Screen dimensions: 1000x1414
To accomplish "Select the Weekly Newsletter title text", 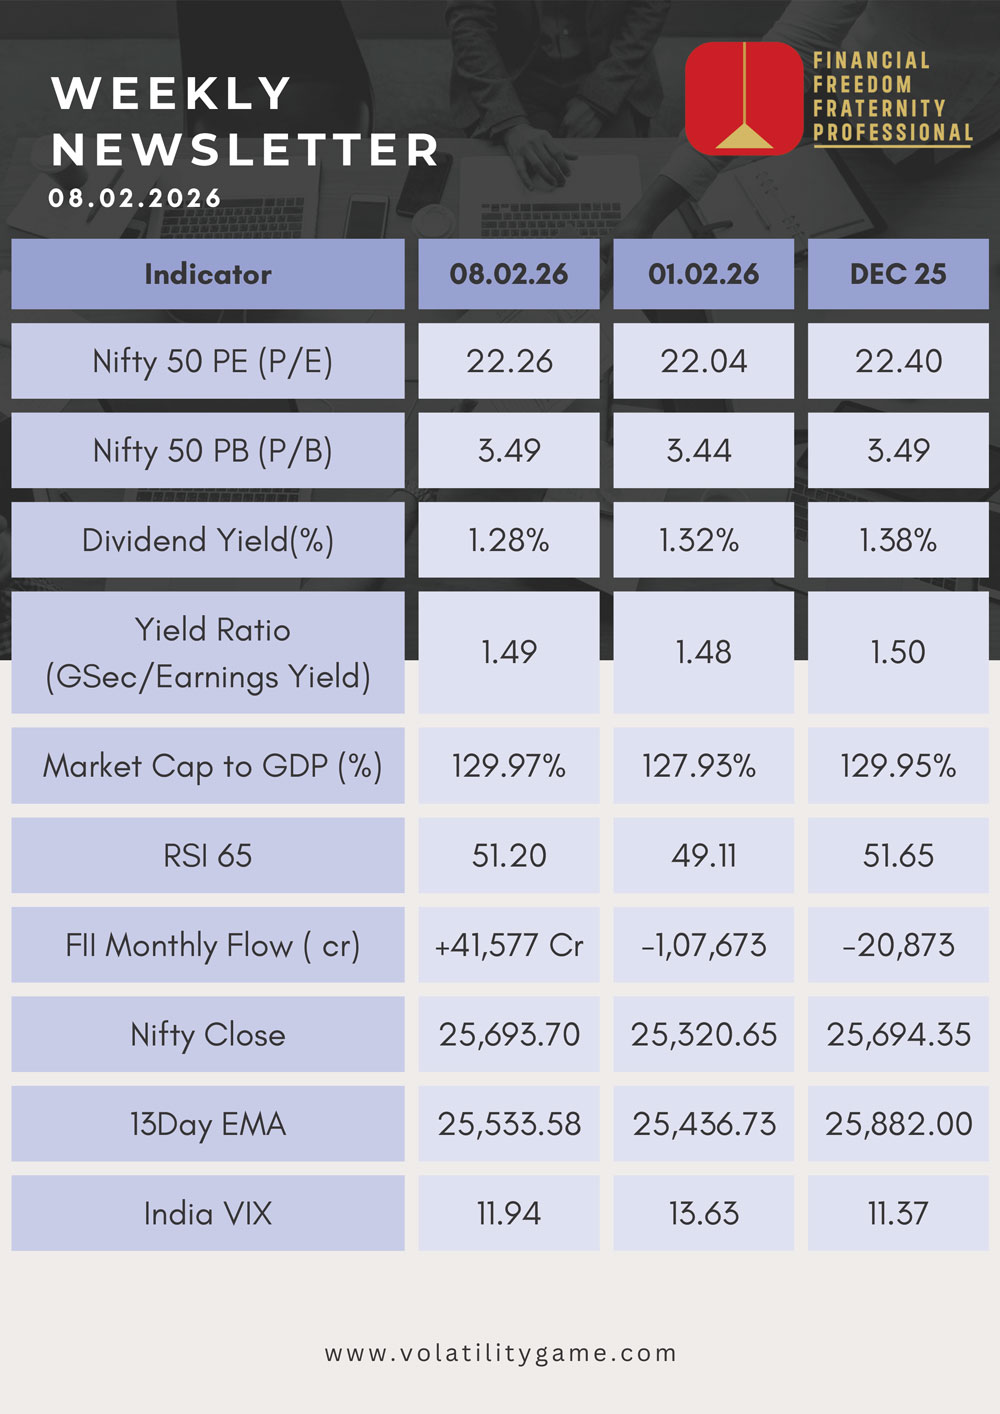I will [x=245, y=121].
